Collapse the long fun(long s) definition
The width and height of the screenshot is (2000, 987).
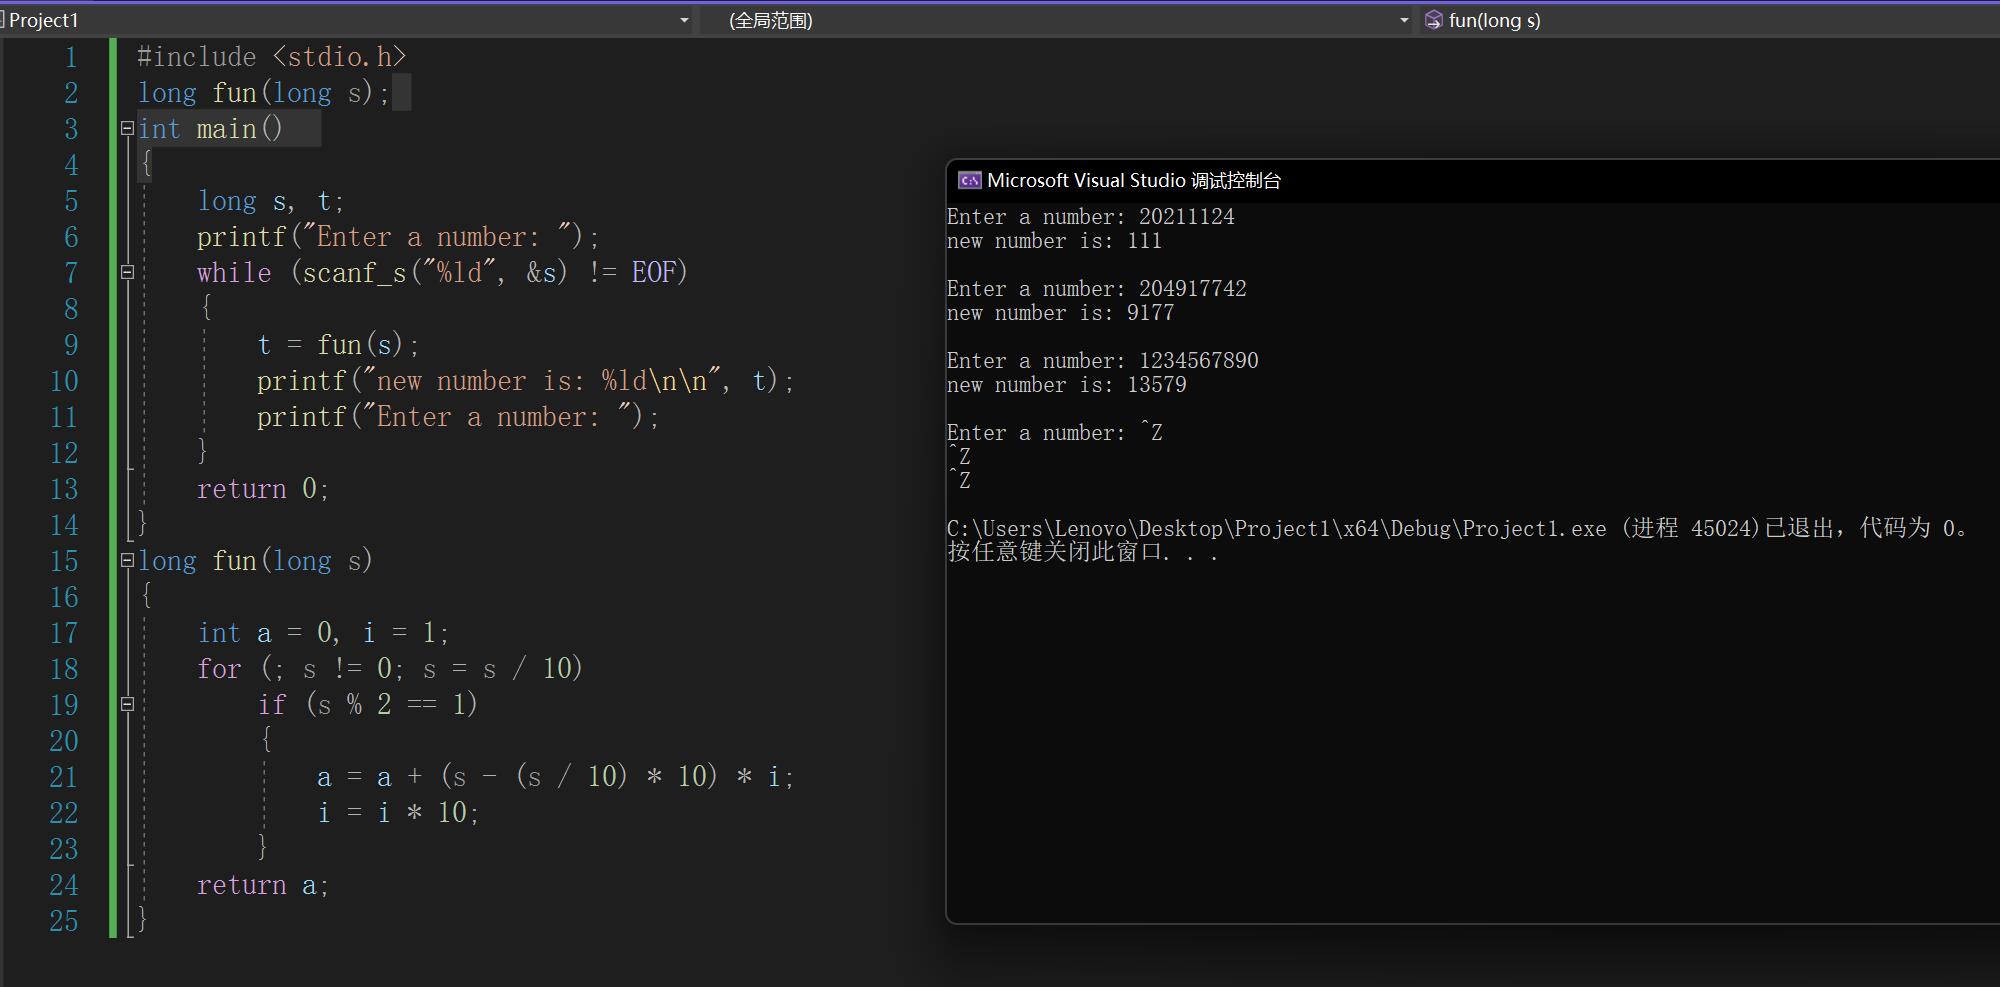(x=127, y=560)
